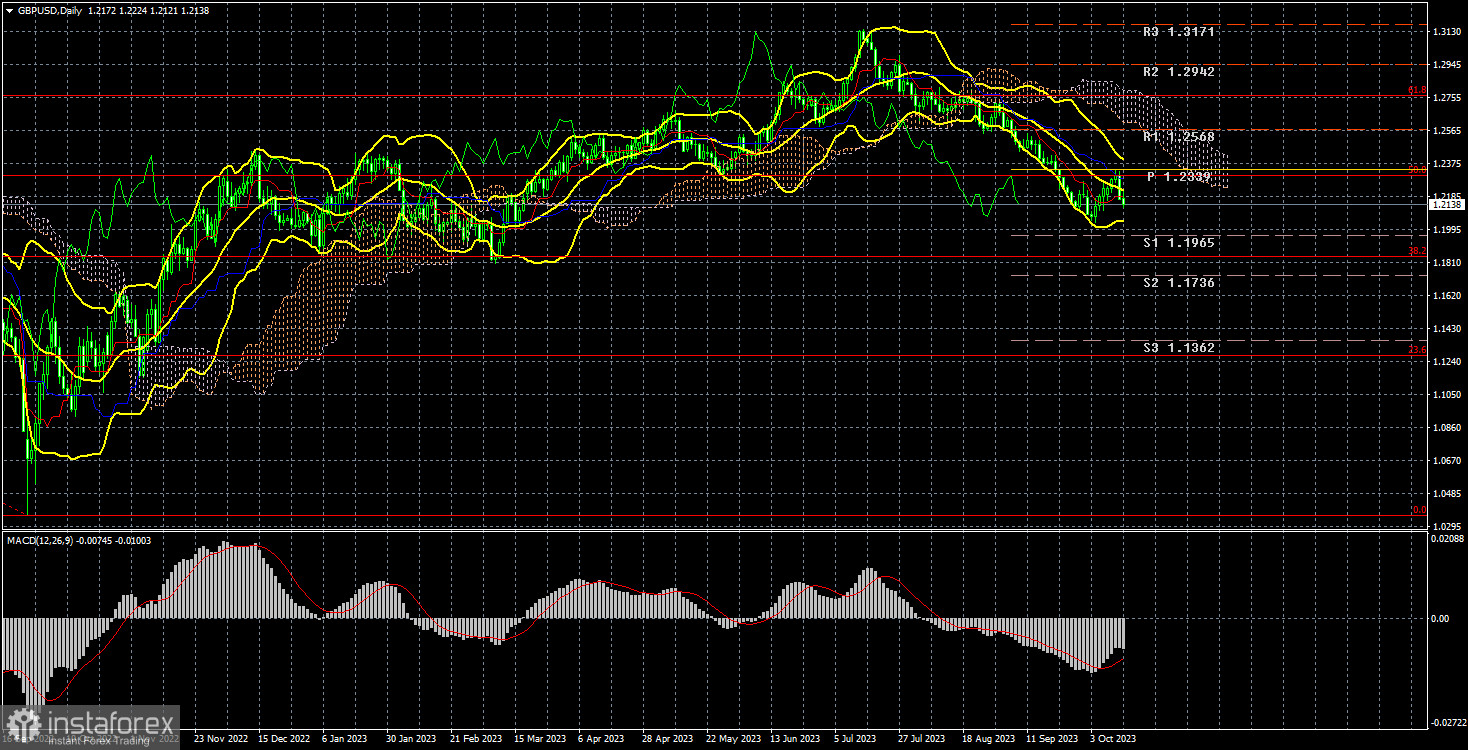Click the 1.0295 price axis value

1446,526
